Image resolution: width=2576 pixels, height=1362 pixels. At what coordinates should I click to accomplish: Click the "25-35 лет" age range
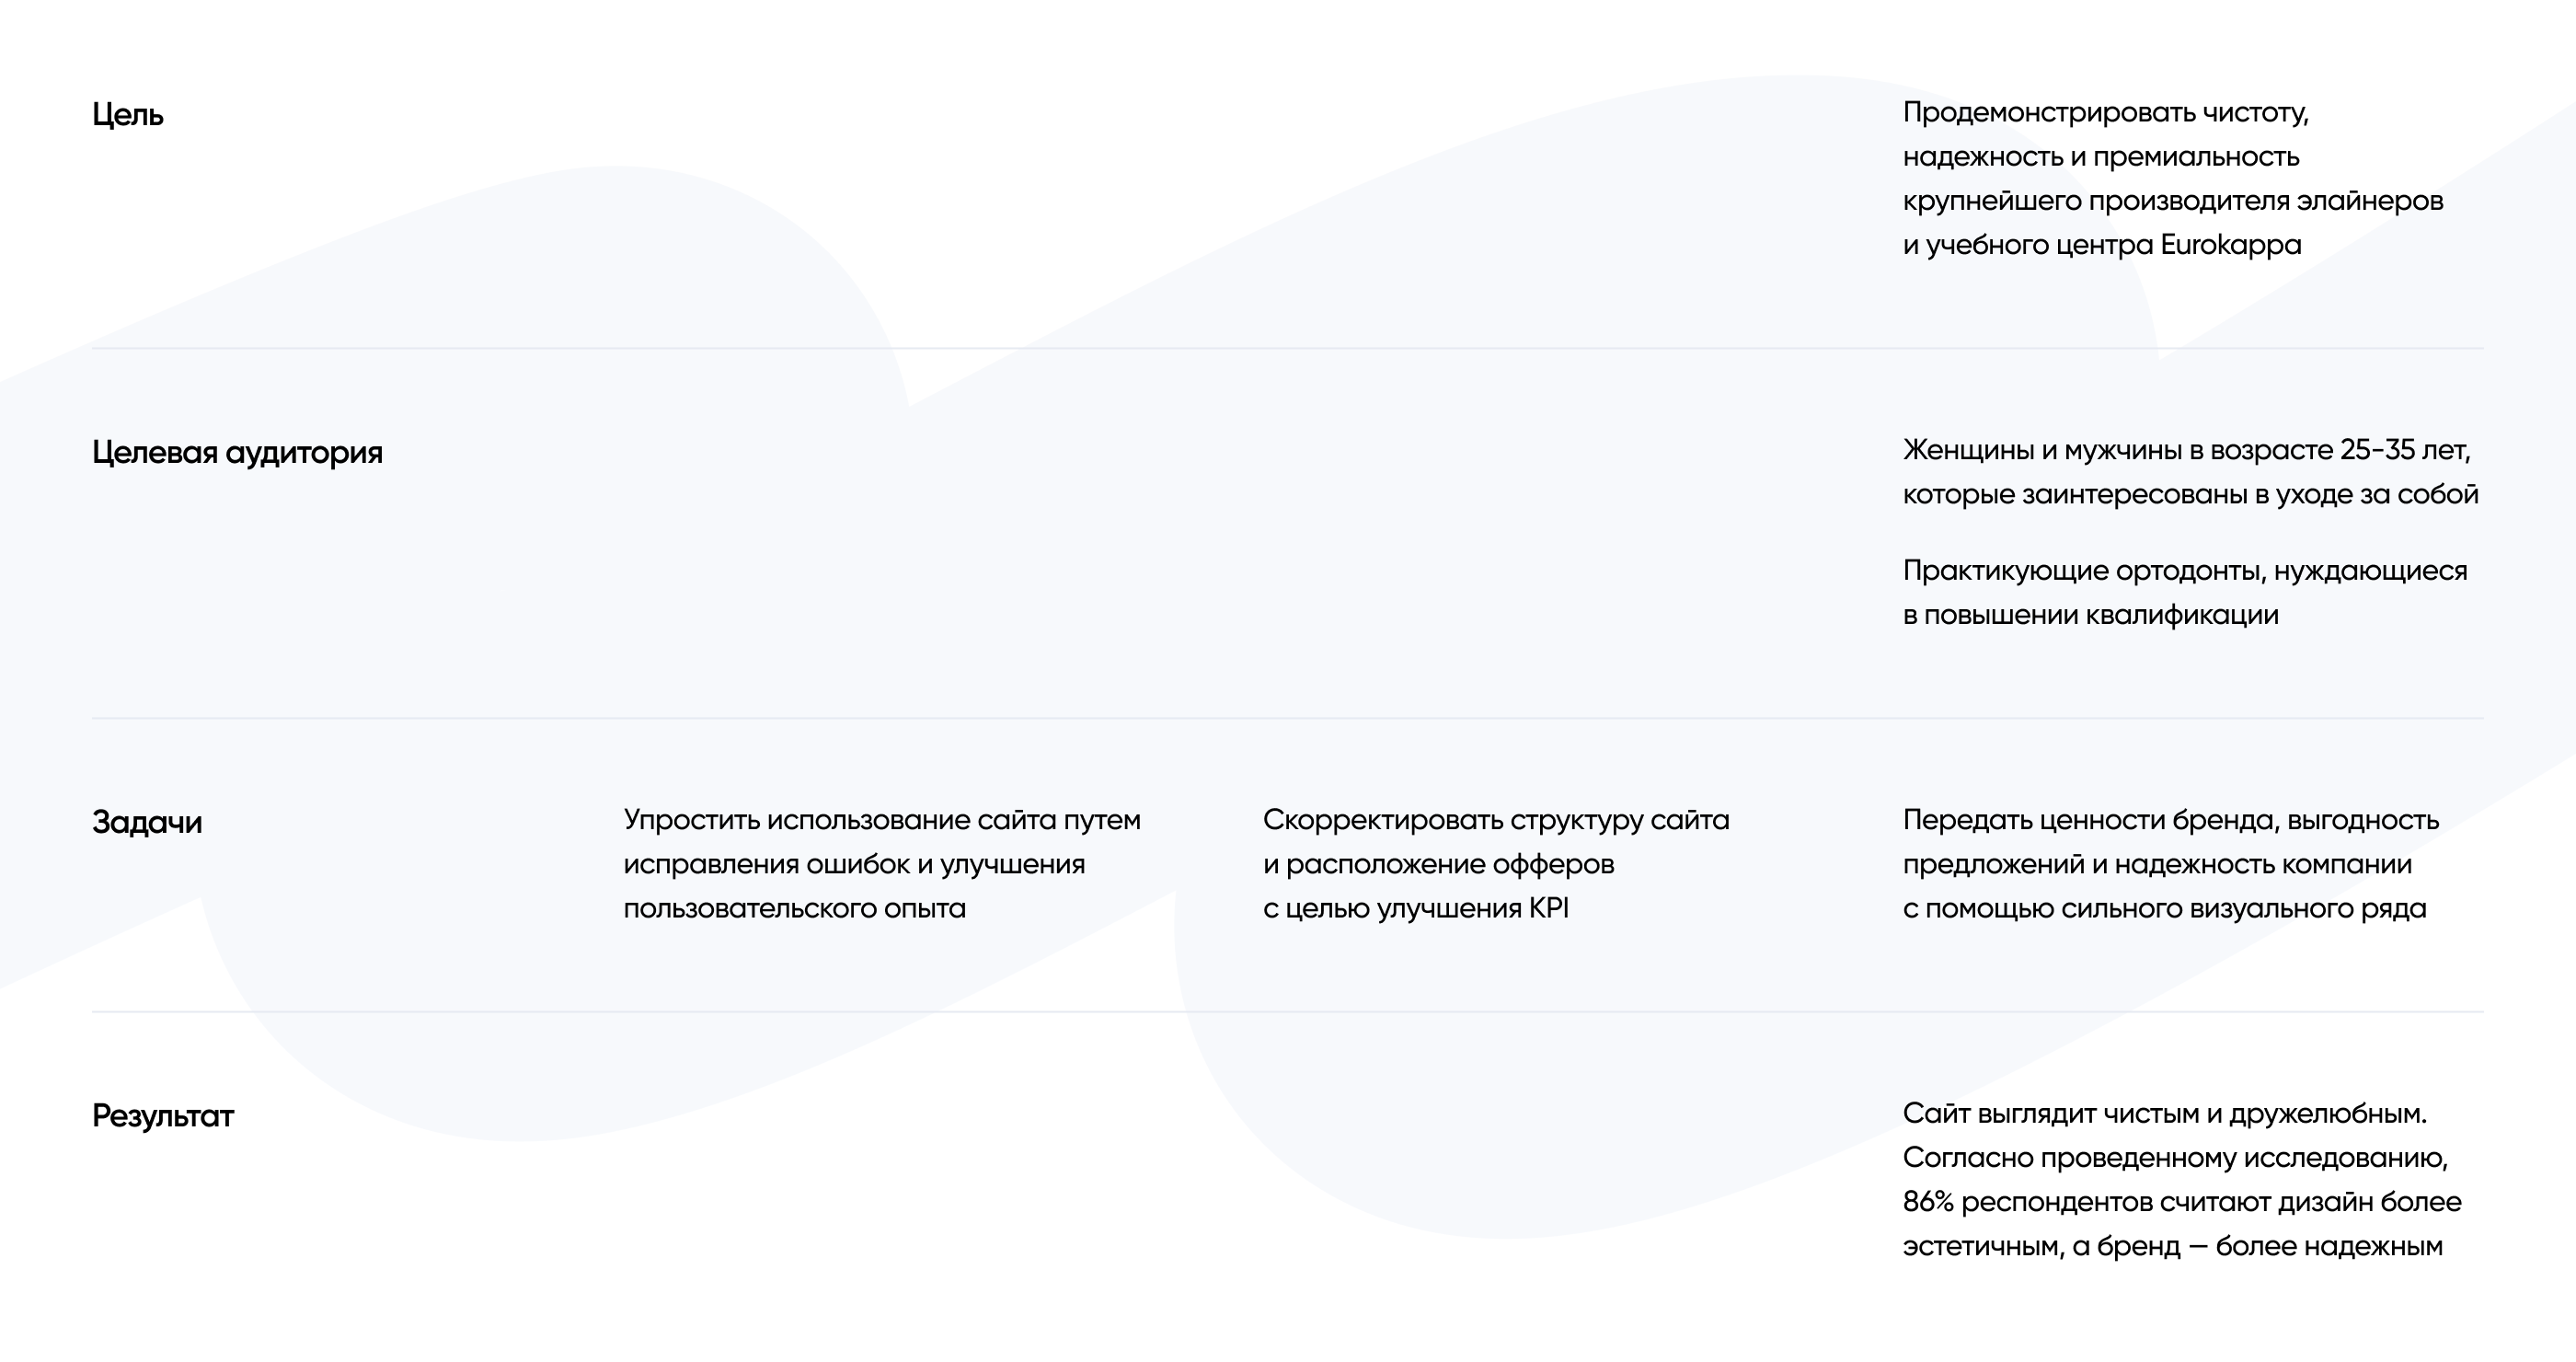pyautogui.click(x=2404, y=451)
